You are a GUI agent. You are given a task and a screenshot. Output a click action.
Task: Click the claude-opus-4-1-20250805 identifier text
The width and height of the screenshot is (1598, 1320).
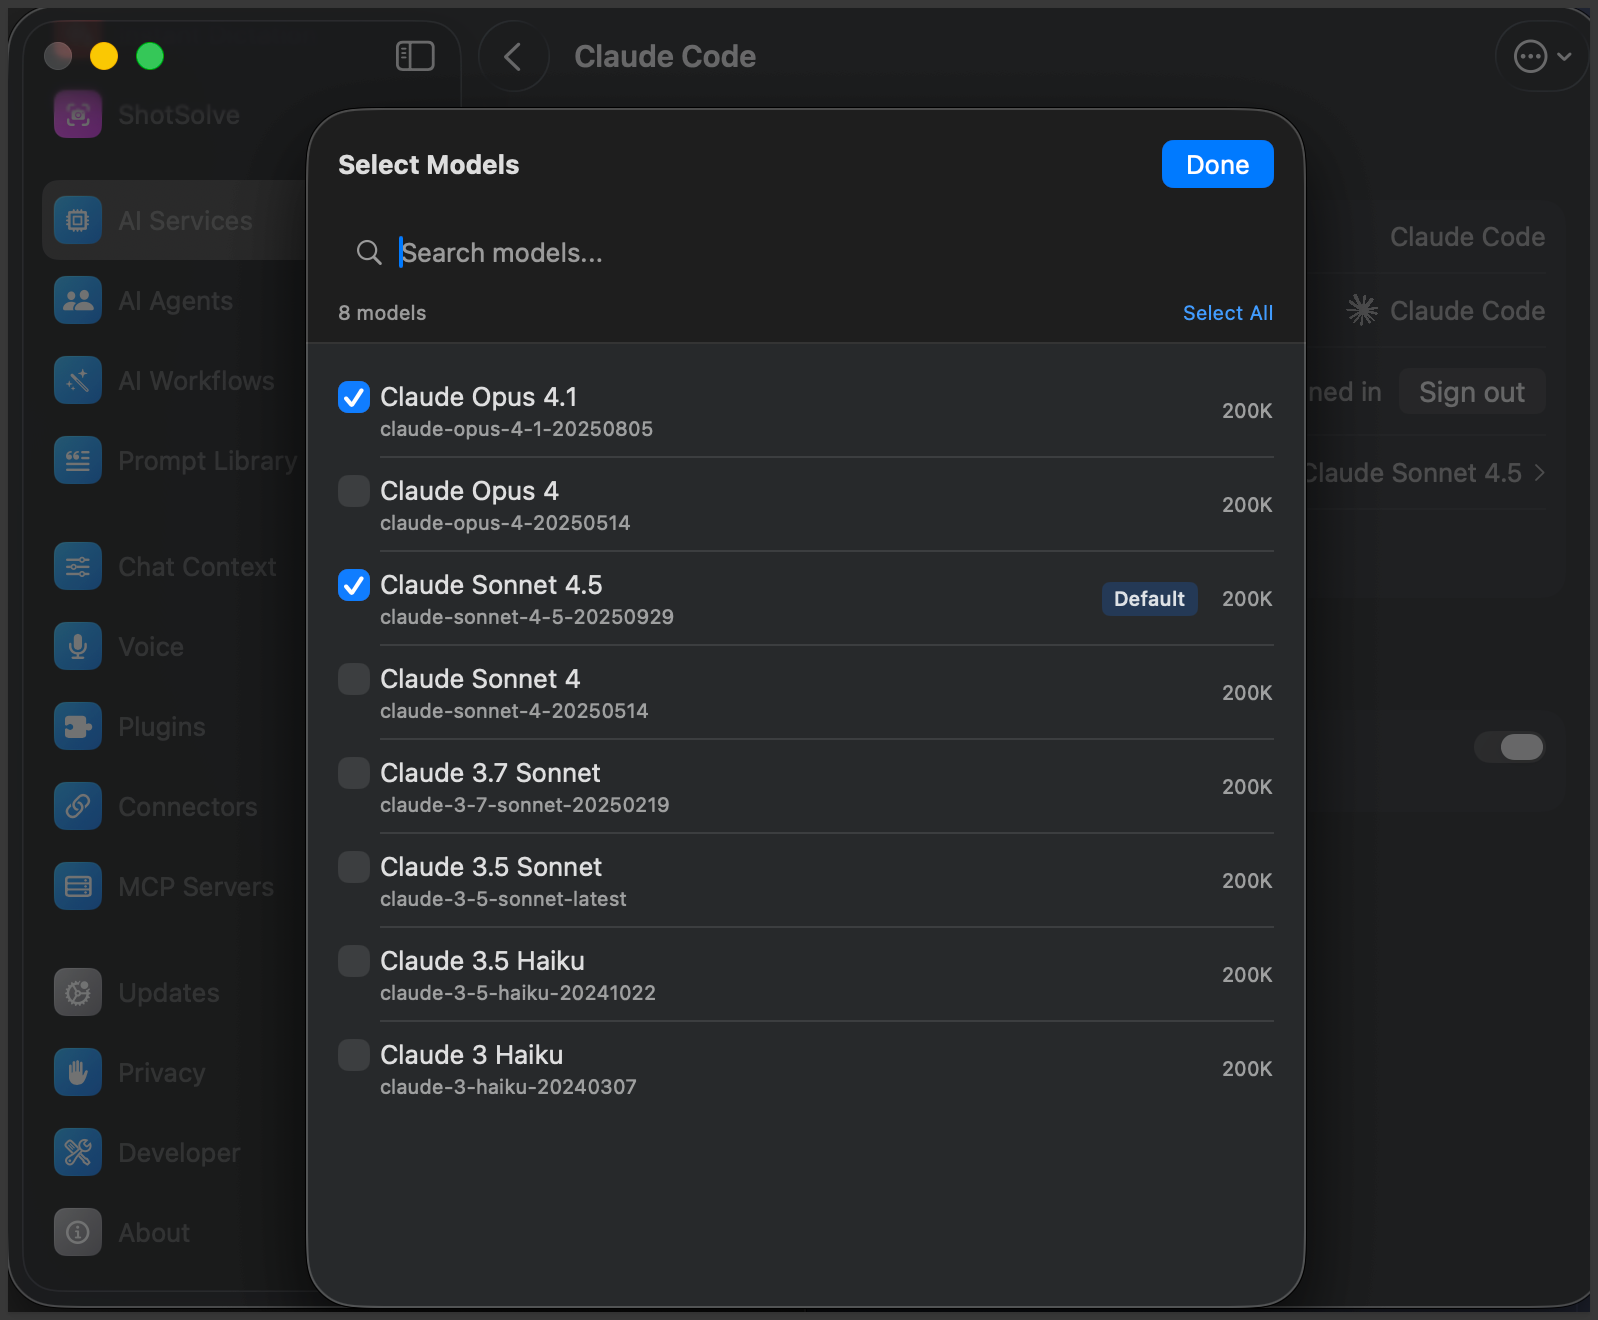tap(516, 429)
